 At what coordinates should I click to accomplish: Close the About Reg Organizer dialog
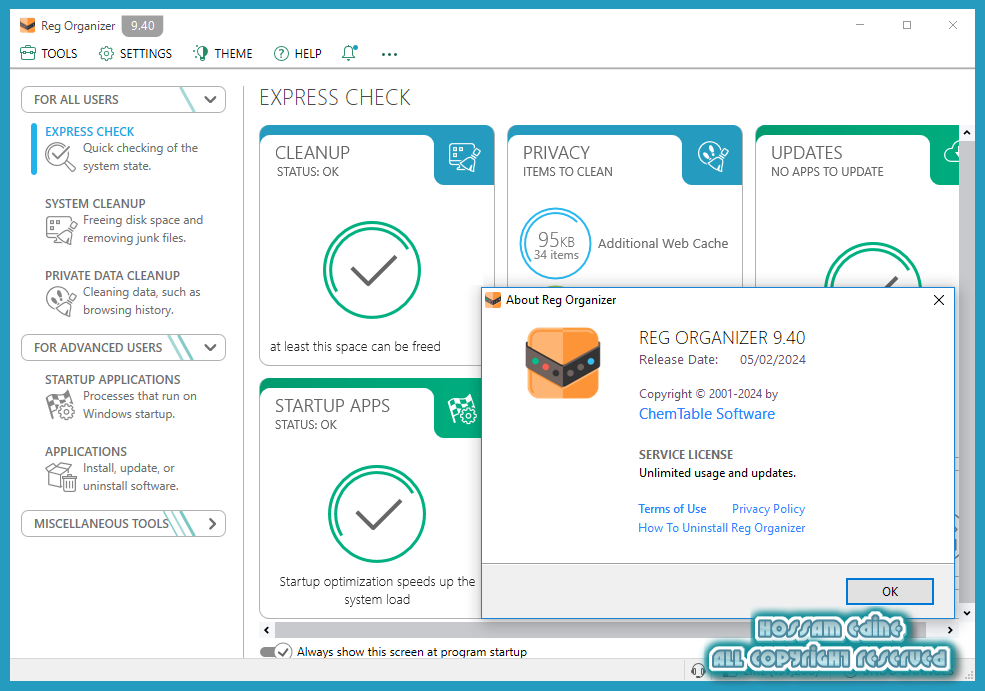(x=939, y=300)
